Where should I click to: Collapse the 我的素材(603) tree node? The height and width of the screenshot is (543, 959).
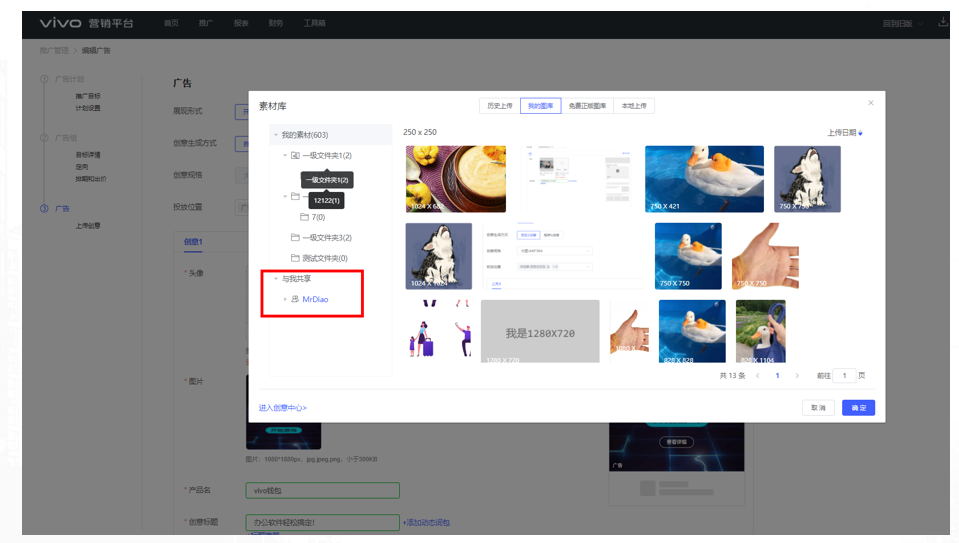point(275,135)
